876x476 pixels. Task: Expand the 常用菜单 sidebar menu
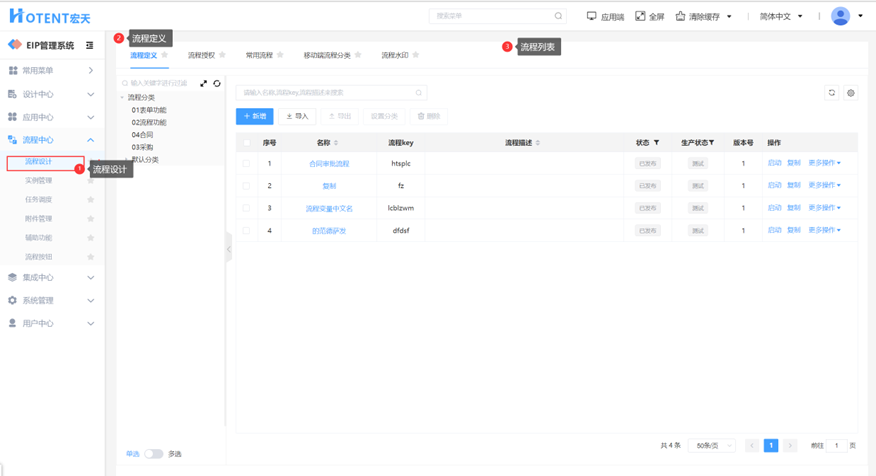(x=51, y=70)
